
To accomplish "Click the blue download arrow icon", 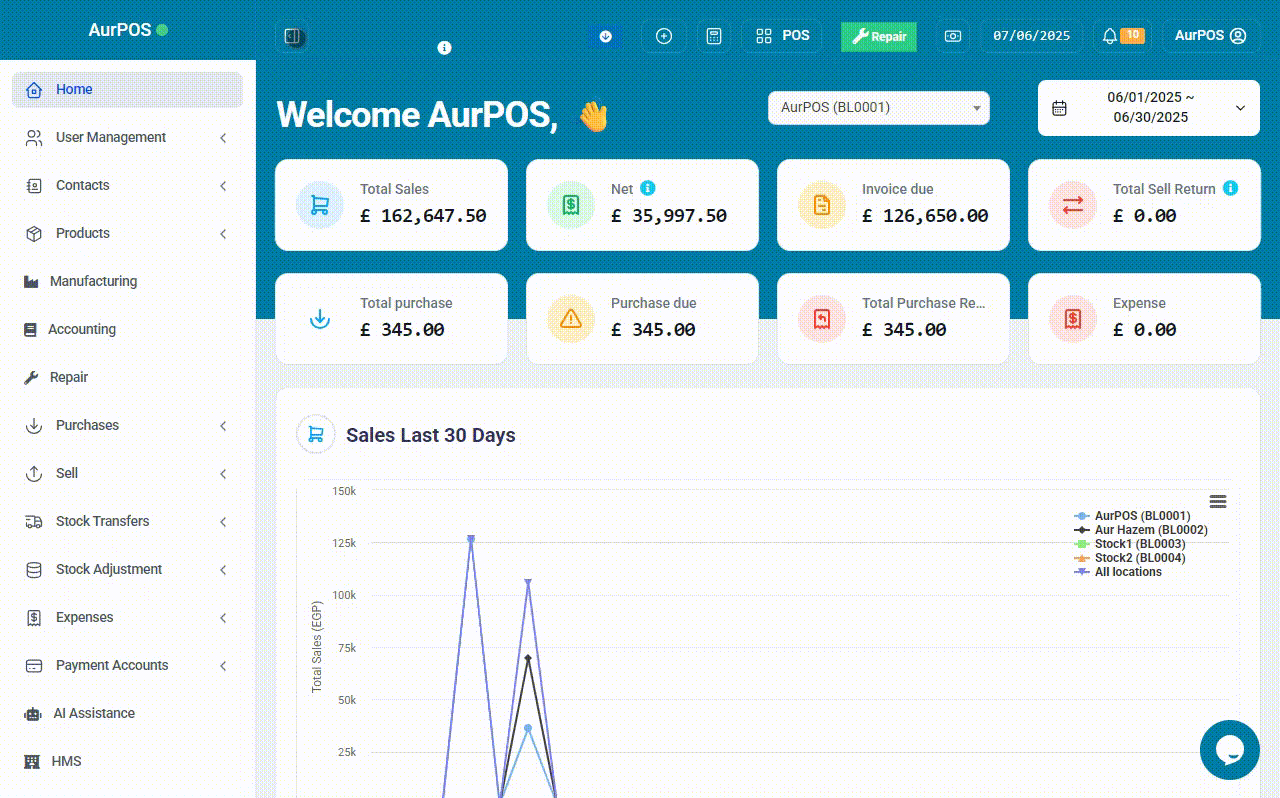I will click(605, 36).
